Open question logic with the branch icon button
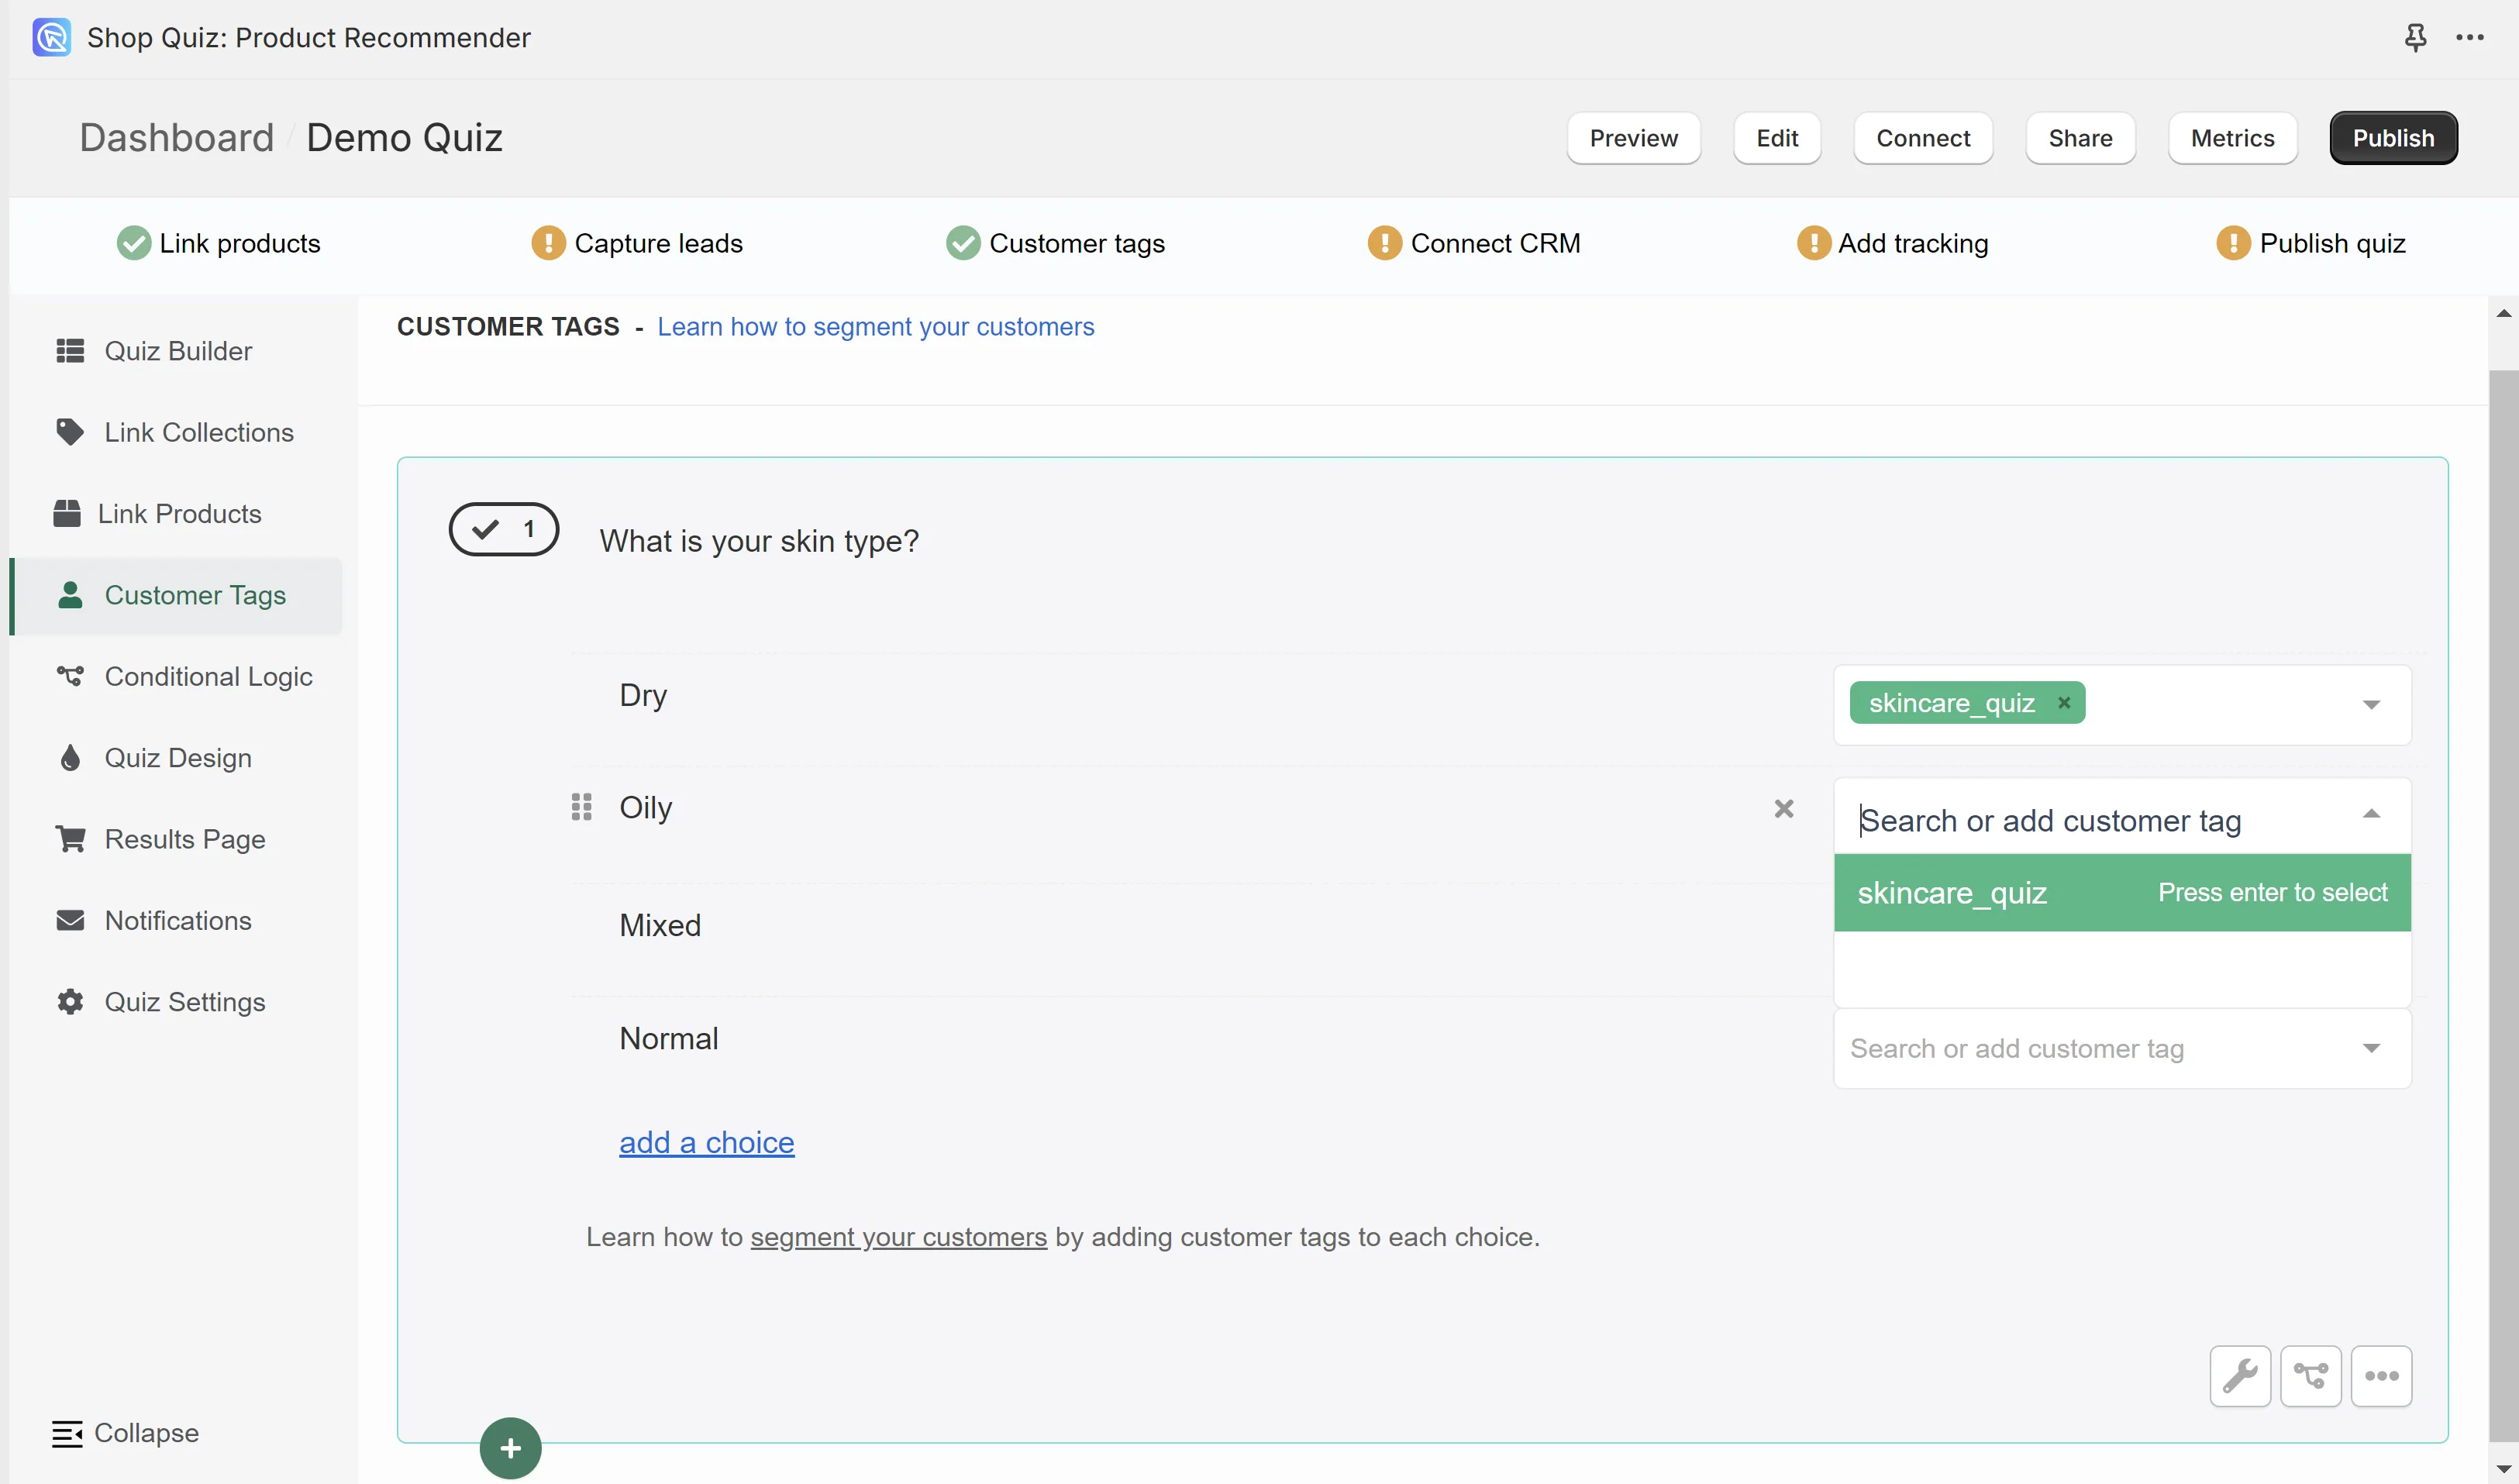The width and height of the screenshot is (2519, 1484). (2310, 1376)
